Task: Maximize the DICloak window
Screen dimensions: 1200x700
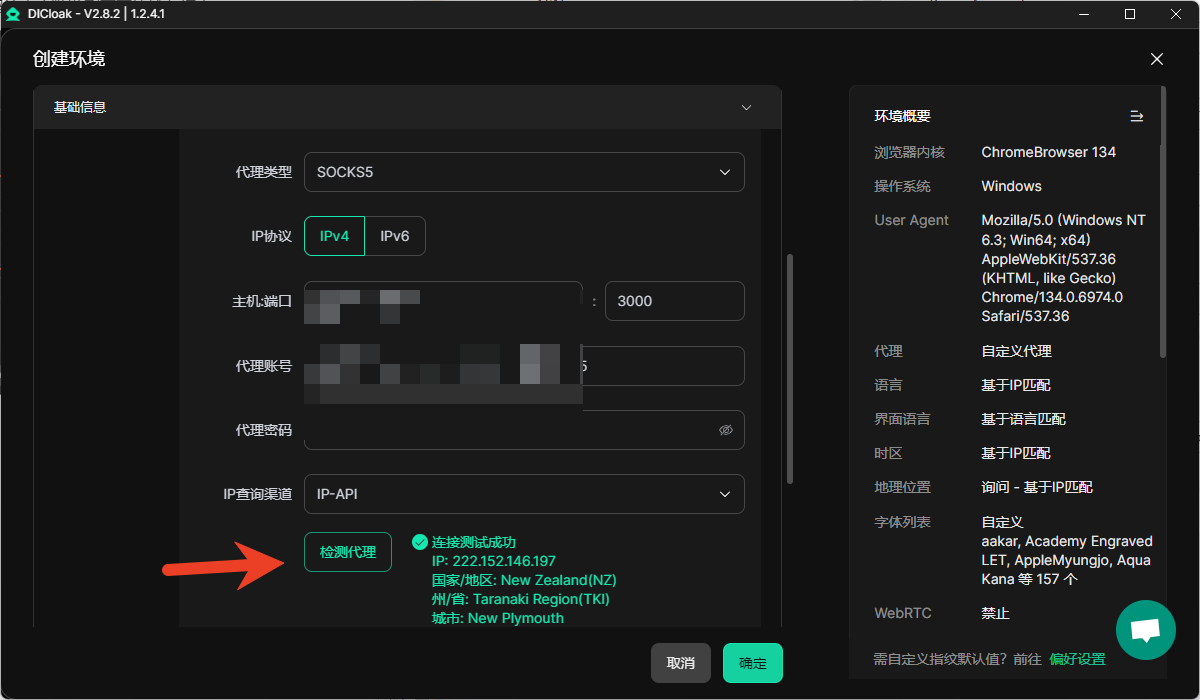Action: [x=1130, y=14]
